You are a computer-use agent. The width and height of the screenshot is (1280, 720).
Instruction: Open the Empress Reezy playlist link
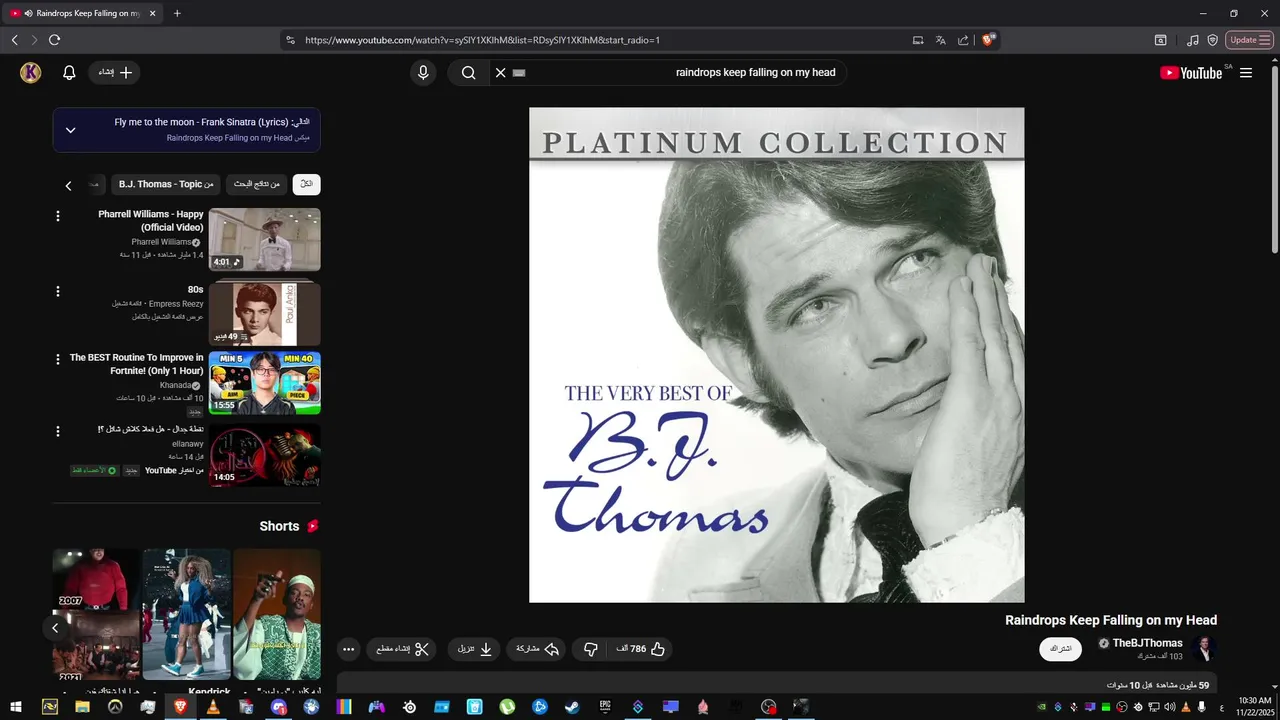click(x=176, y=304)
